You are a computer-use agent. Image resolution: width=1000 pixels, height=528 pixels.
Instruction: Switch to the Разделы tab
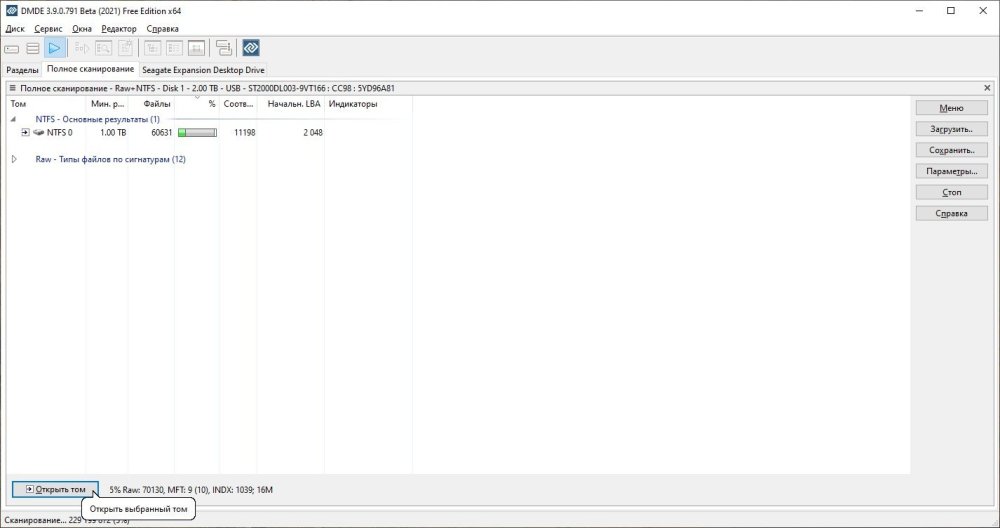click(x=22, y=70)
